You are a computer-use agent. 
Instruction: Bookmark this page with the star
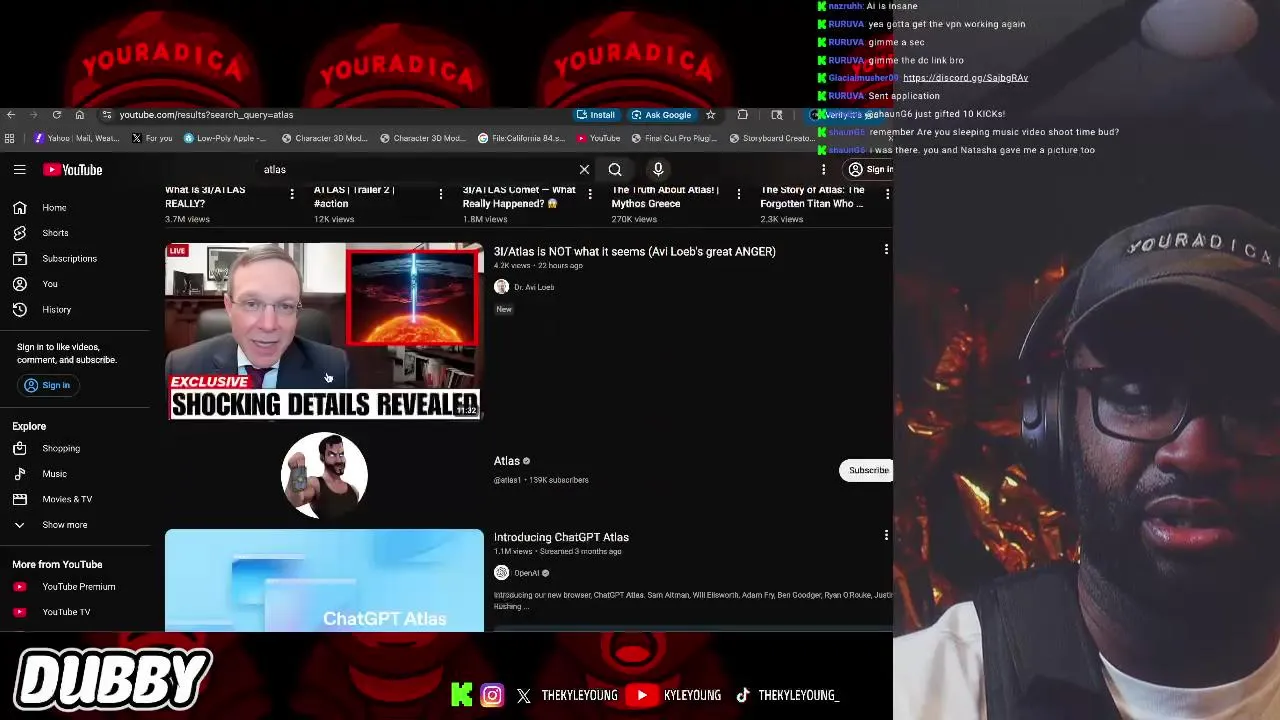pos(711,115)
